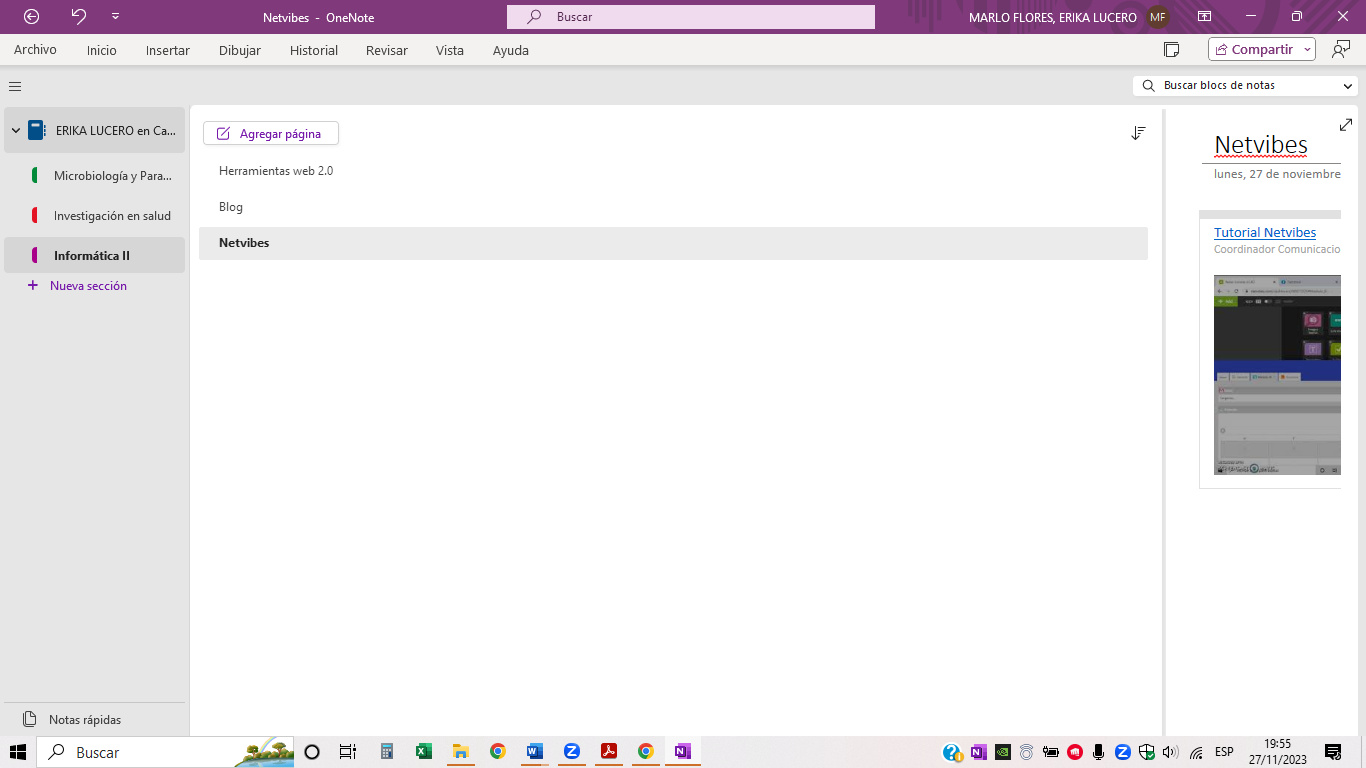The image size is (1366, 768).
Task: Open Calculator from the taskbar
Action: coord(386,752)
